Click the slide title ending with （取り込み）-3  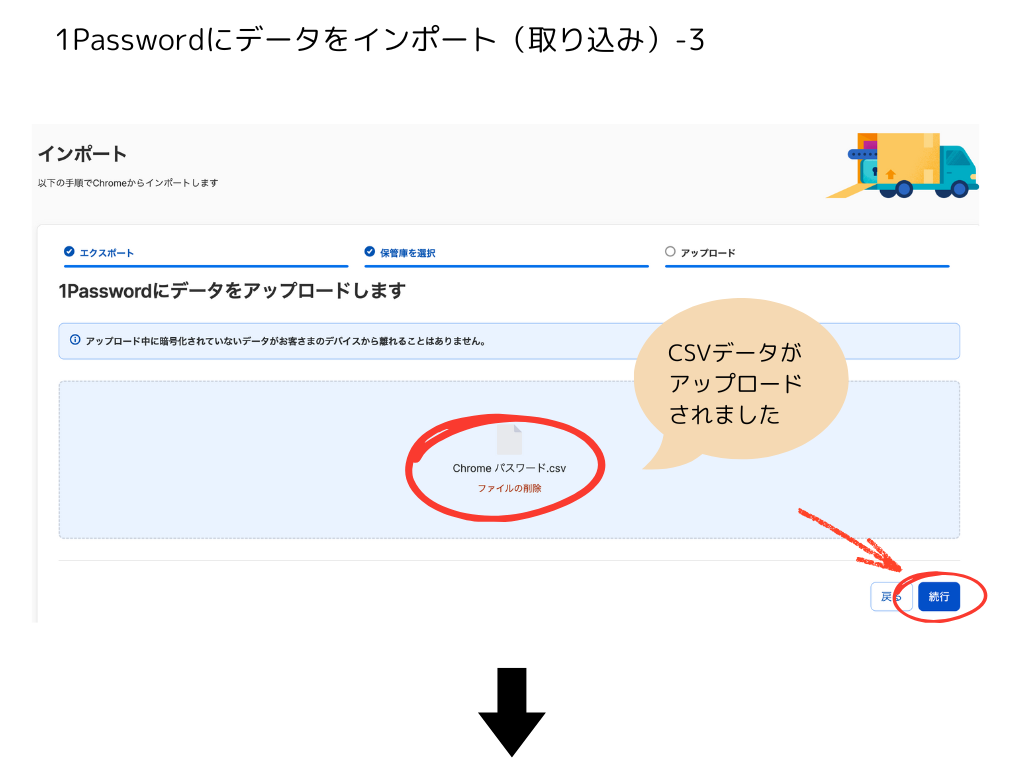click(x=380, y=40)
